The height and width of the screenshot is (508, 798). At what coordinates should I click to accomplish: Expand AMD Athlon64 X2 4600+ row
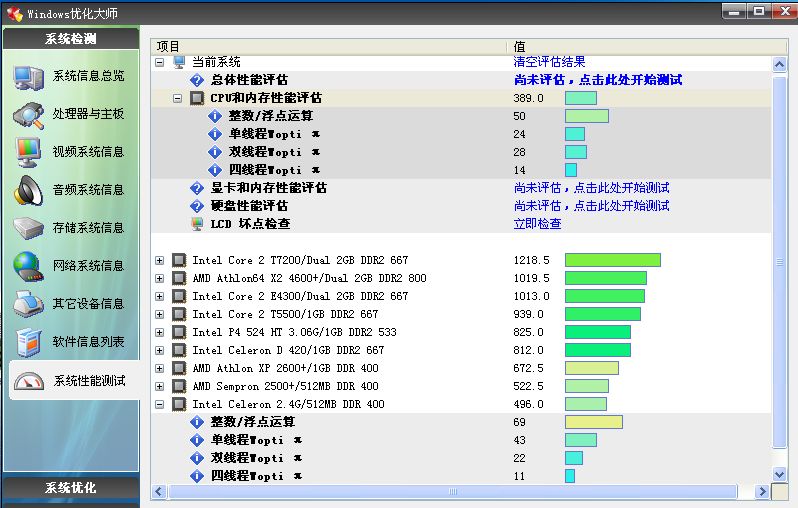coord(160,278)
